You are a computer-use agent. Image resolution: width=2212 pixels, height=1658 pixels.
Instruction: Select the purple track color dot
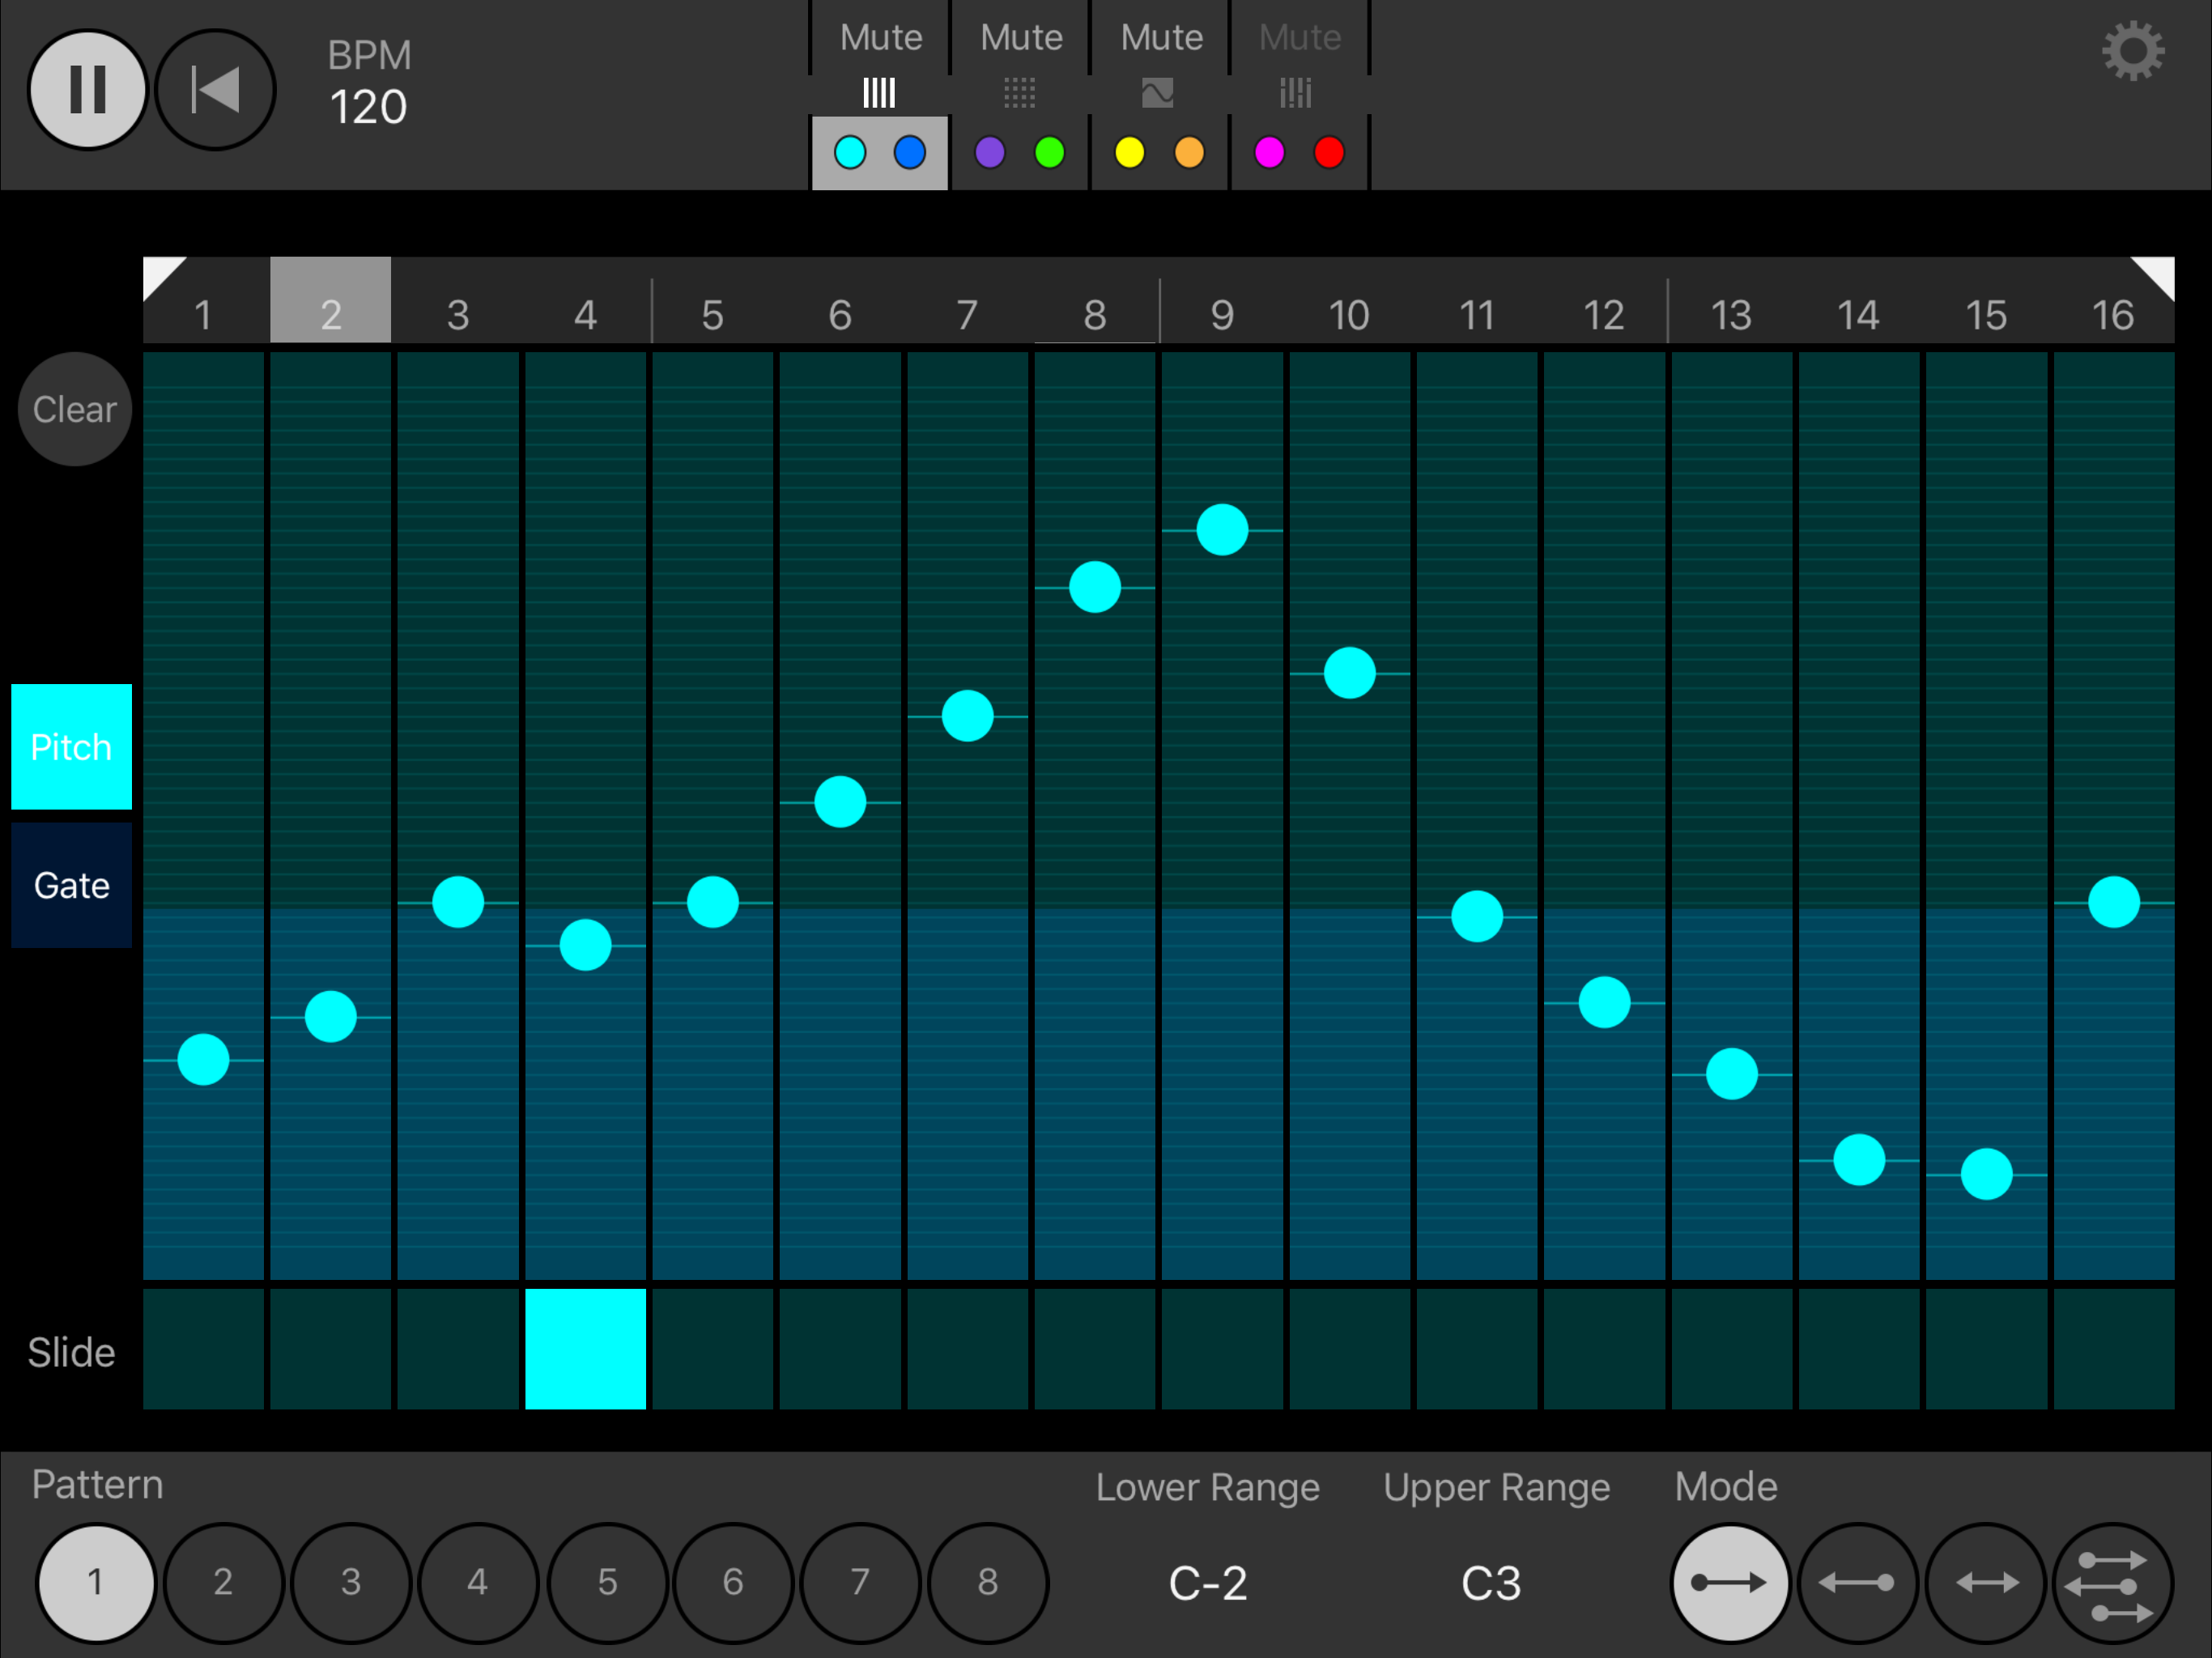[989, 153]
